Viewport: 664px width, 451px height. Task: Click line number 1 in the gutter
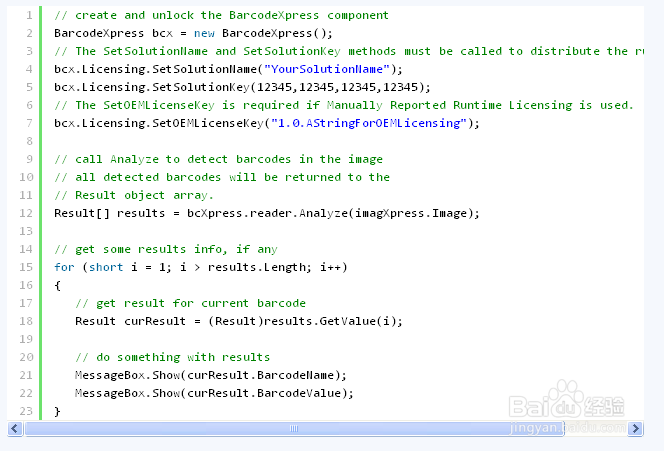point(29,16)
